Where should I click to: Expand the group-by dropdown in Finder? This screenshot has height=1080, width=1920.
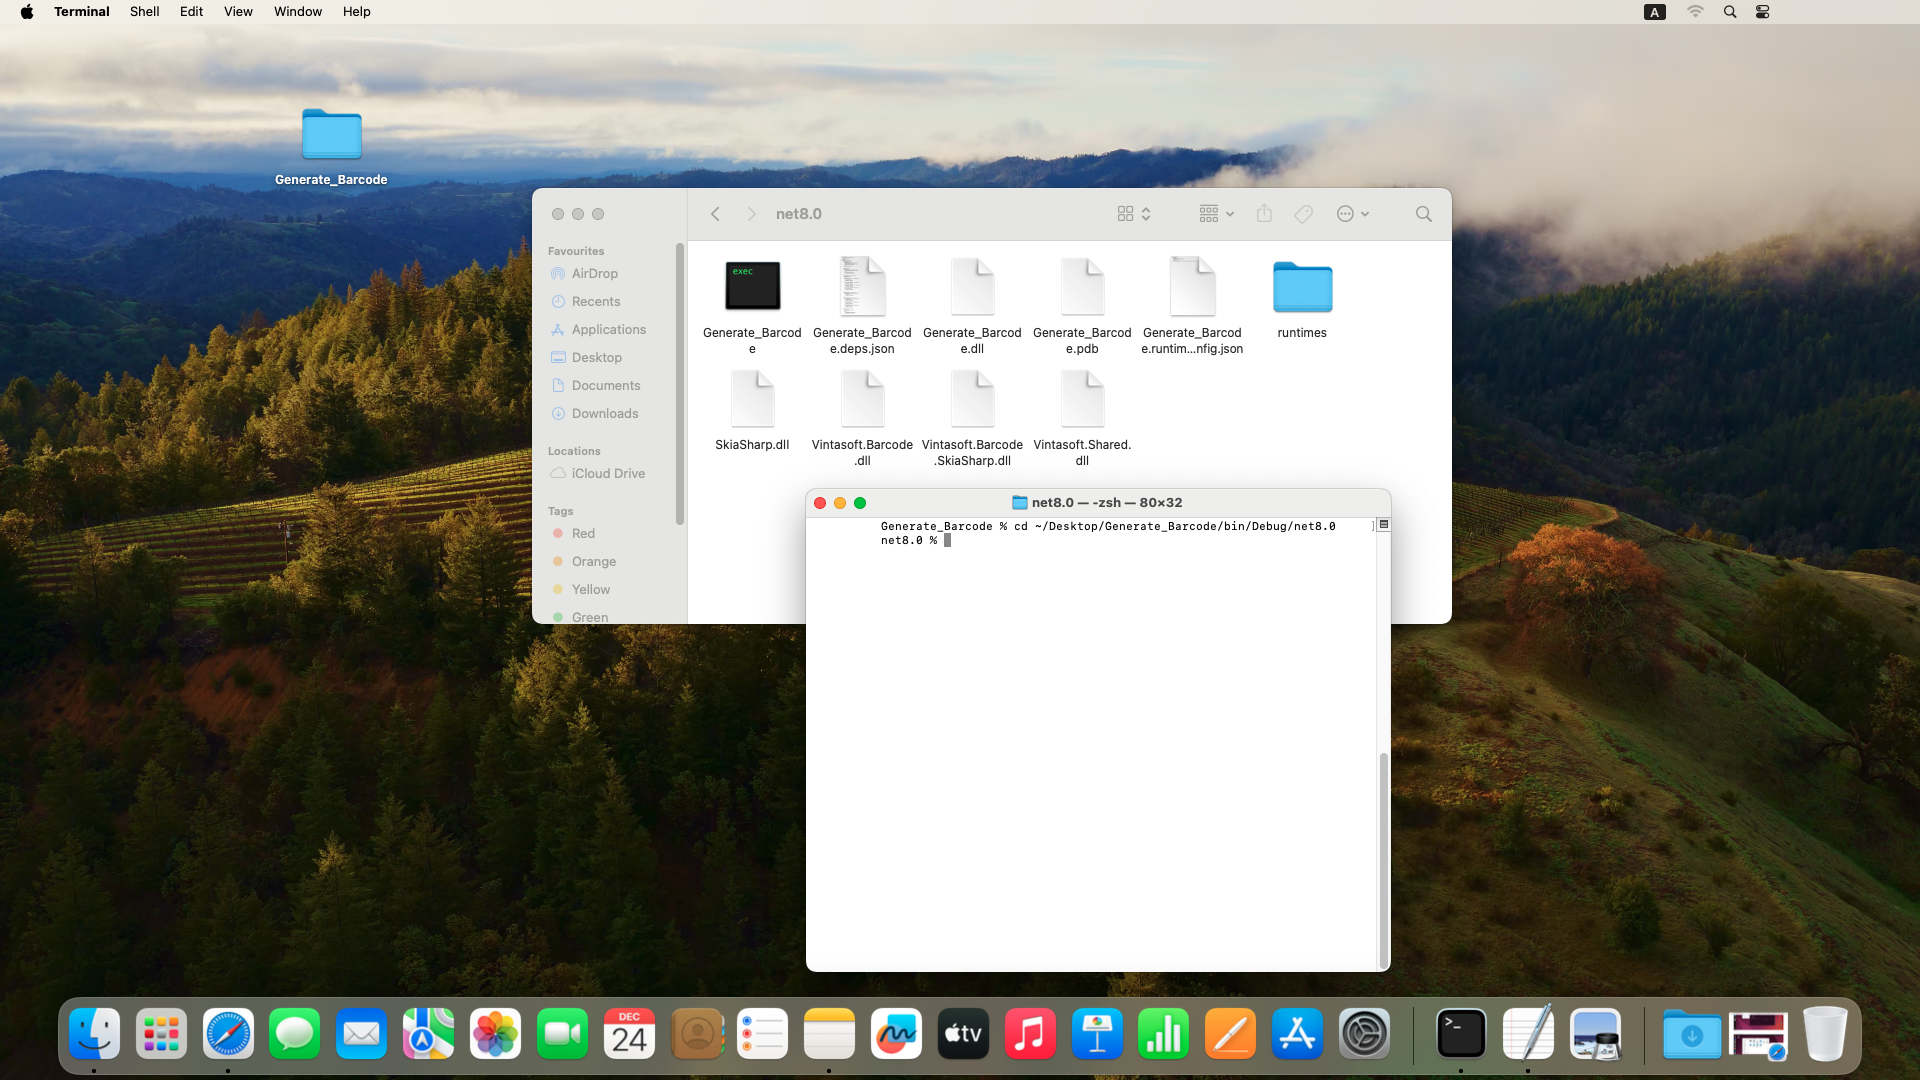(1216, 214)
